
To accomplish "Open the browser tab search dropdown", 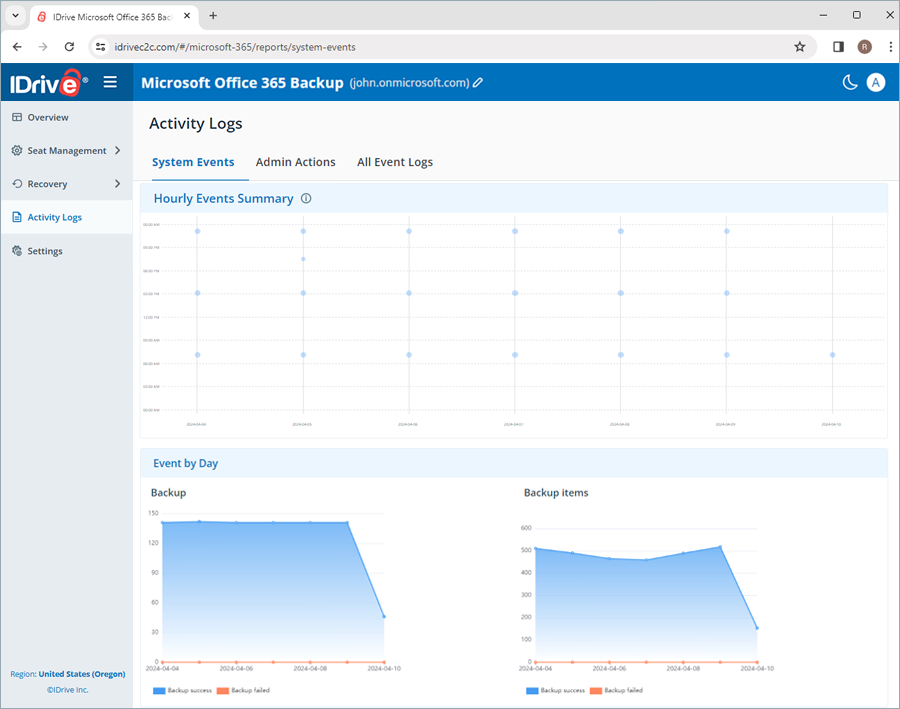I will (x=15, y=16).
